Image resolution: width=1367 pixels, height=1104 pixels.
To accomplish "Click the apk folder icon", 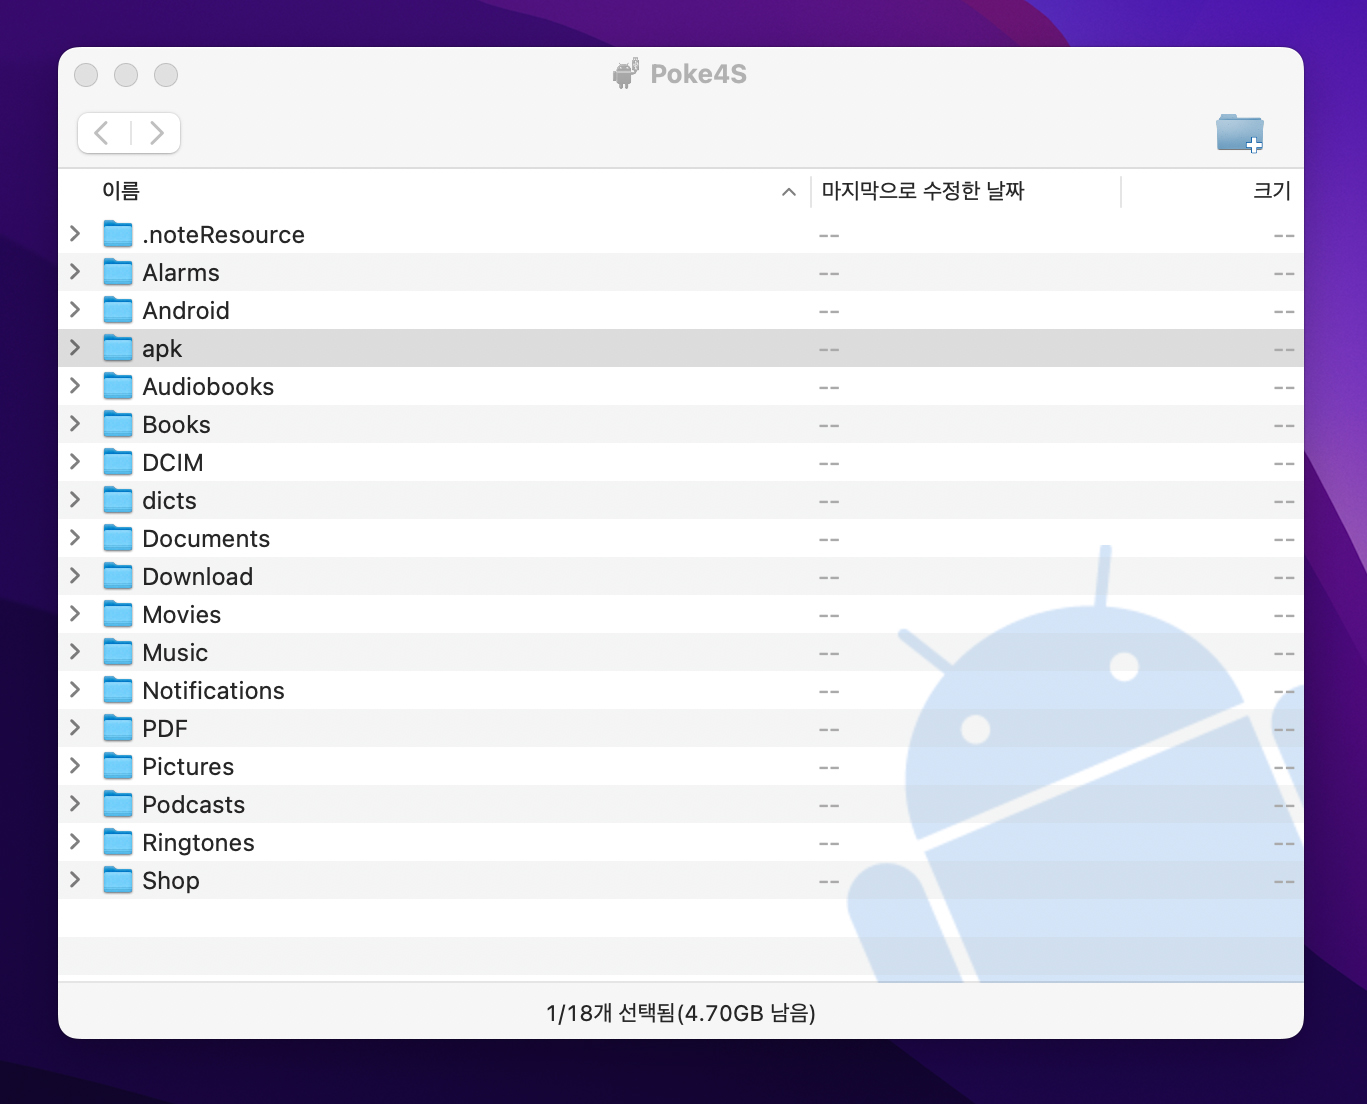I will tap(118, 348).
